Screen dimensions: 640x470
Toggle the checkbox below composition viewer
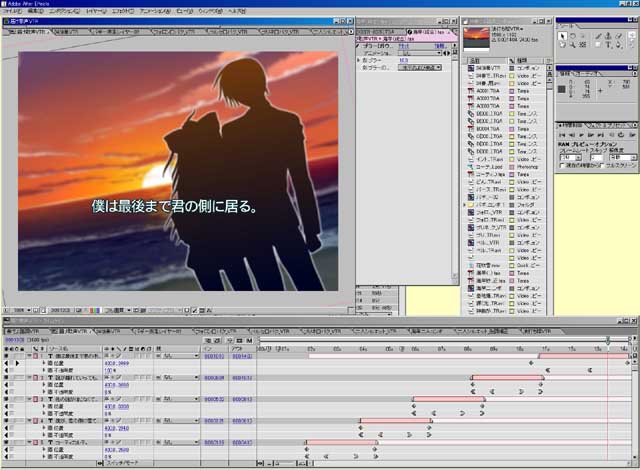[x=195, y=310]
